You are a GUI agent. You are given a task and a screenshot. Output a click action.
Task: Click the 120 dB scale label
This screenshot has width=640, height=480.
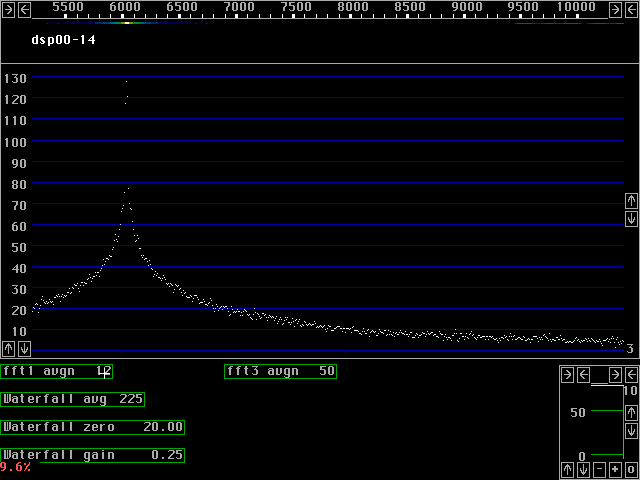(15, 100)
